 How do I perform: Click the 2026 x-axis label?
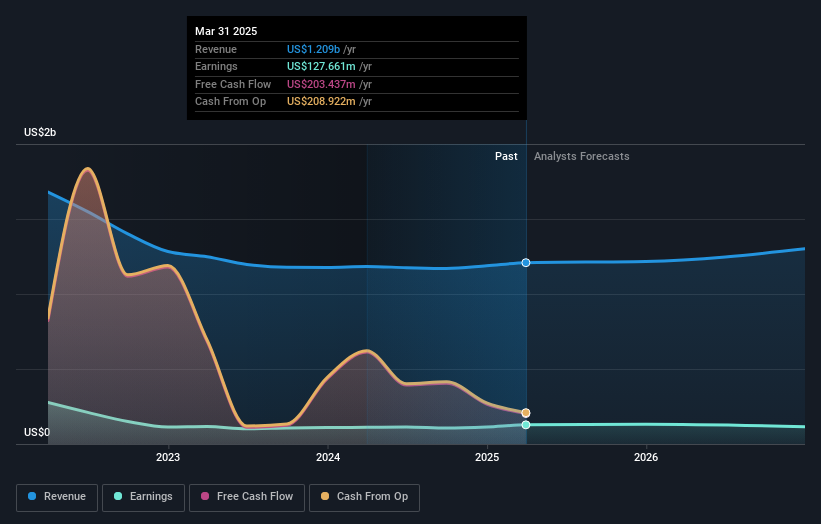pyautogui.click(x=646, y=458)
